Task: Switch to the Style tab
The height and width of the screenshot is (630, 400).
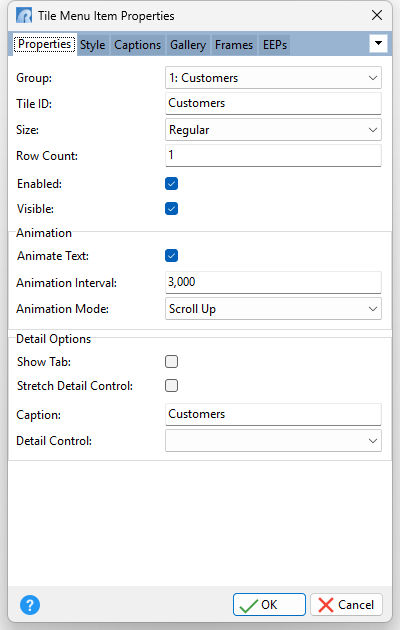Action: pos(92,45)
